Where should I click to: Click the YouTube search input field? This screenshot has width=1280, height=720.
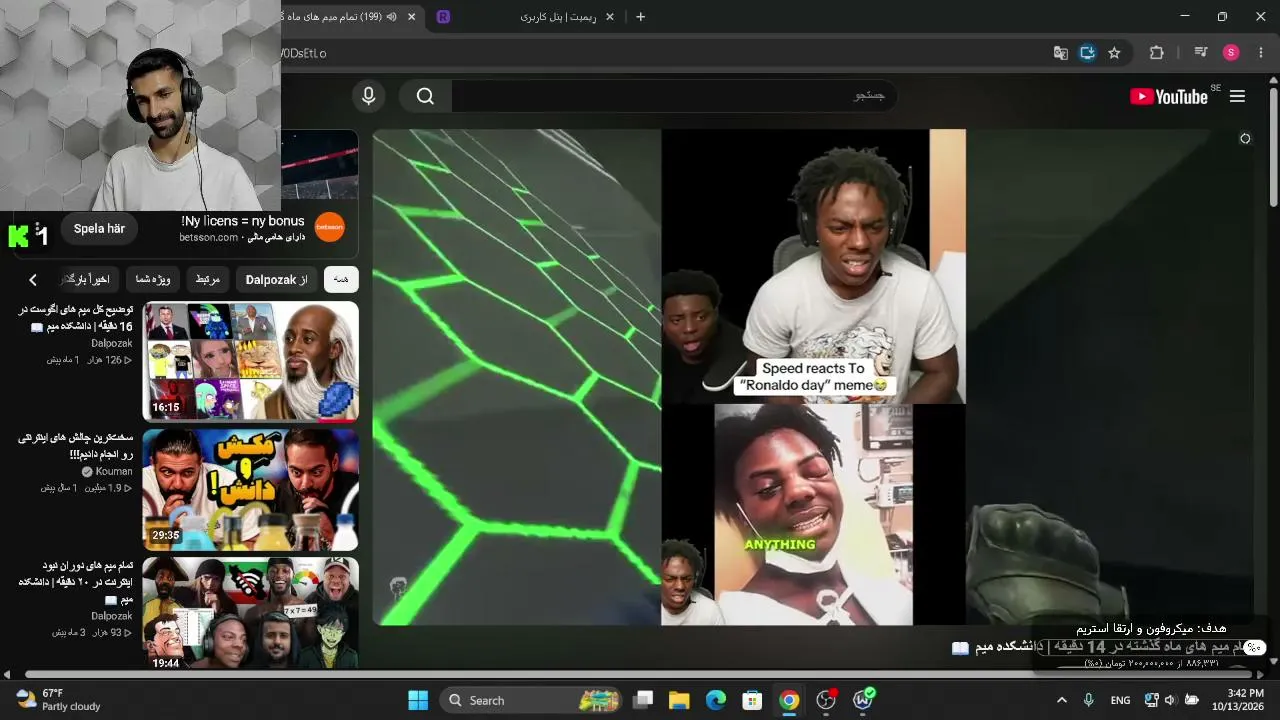(x=674, y=96)
